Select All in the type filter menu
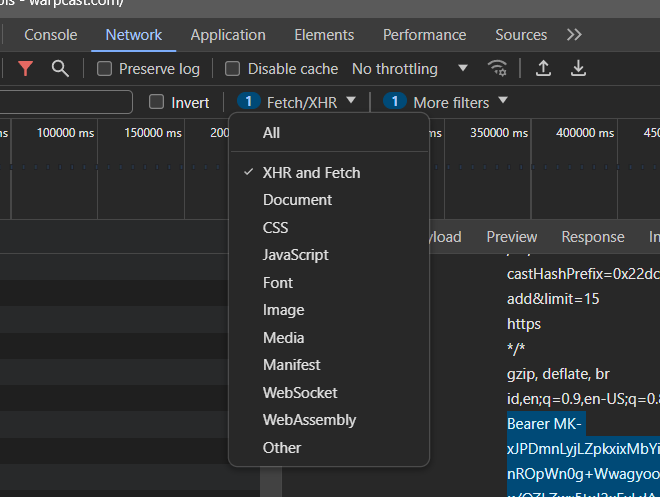Screen dimensions: 660x497 click(329, 133)
